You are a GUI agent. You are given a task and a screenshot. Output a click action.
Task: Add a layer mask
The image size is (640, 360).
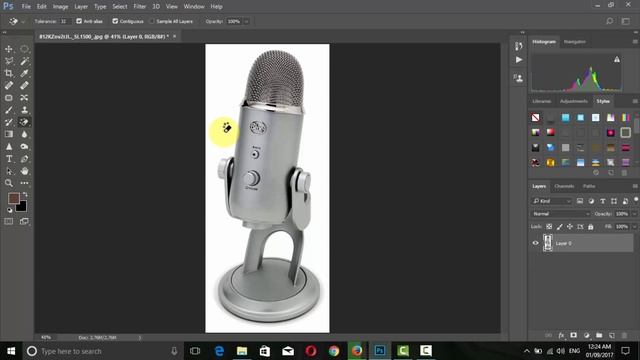(x=573, y=335)
